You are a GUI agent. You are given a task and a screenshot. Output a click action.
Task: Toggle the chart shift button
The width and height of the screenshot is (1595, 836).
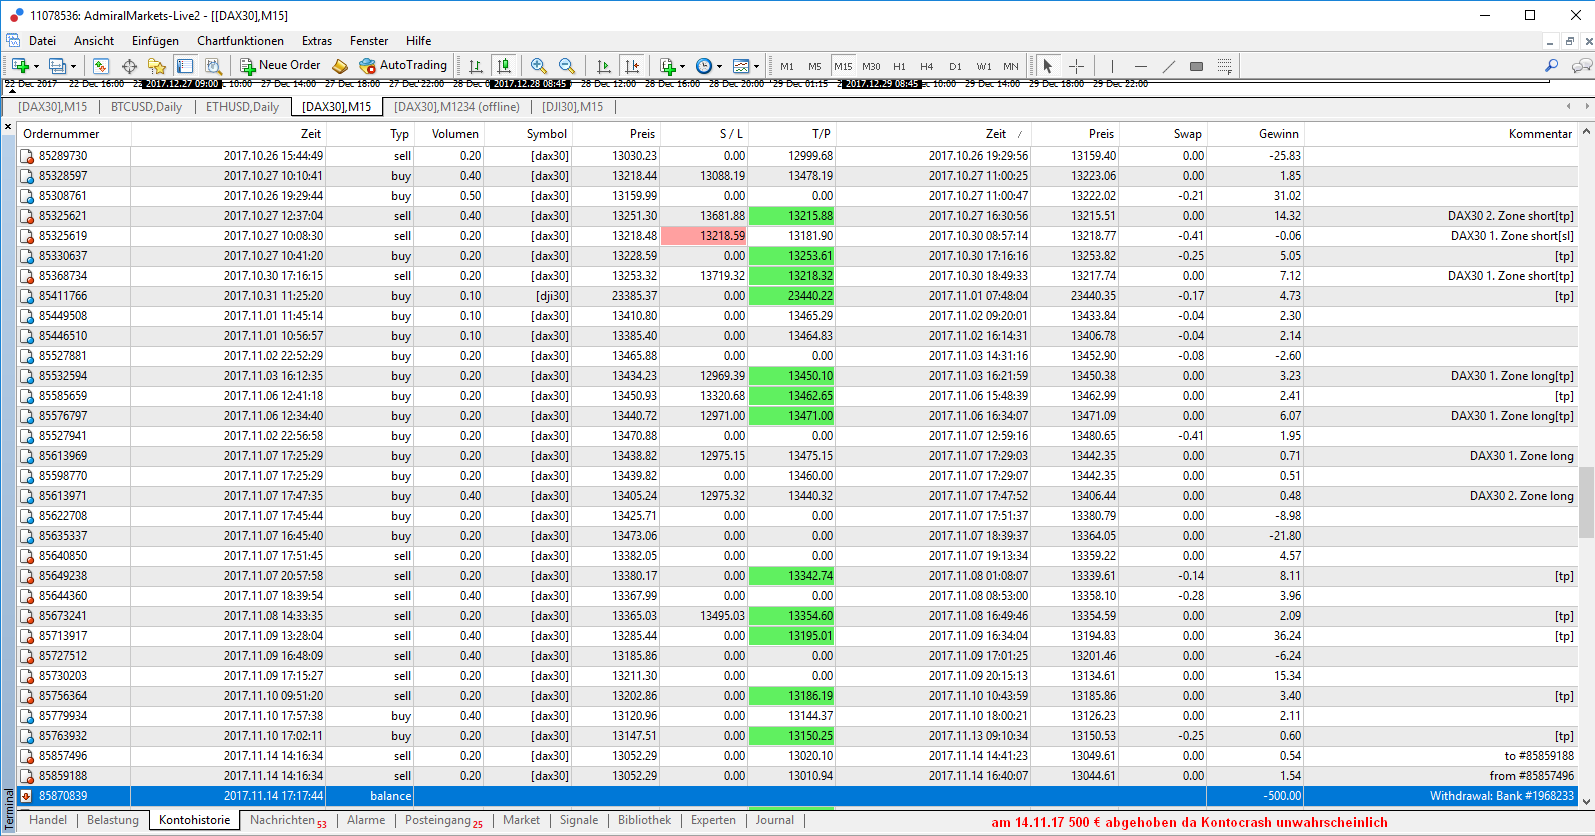tap(632, 66)
